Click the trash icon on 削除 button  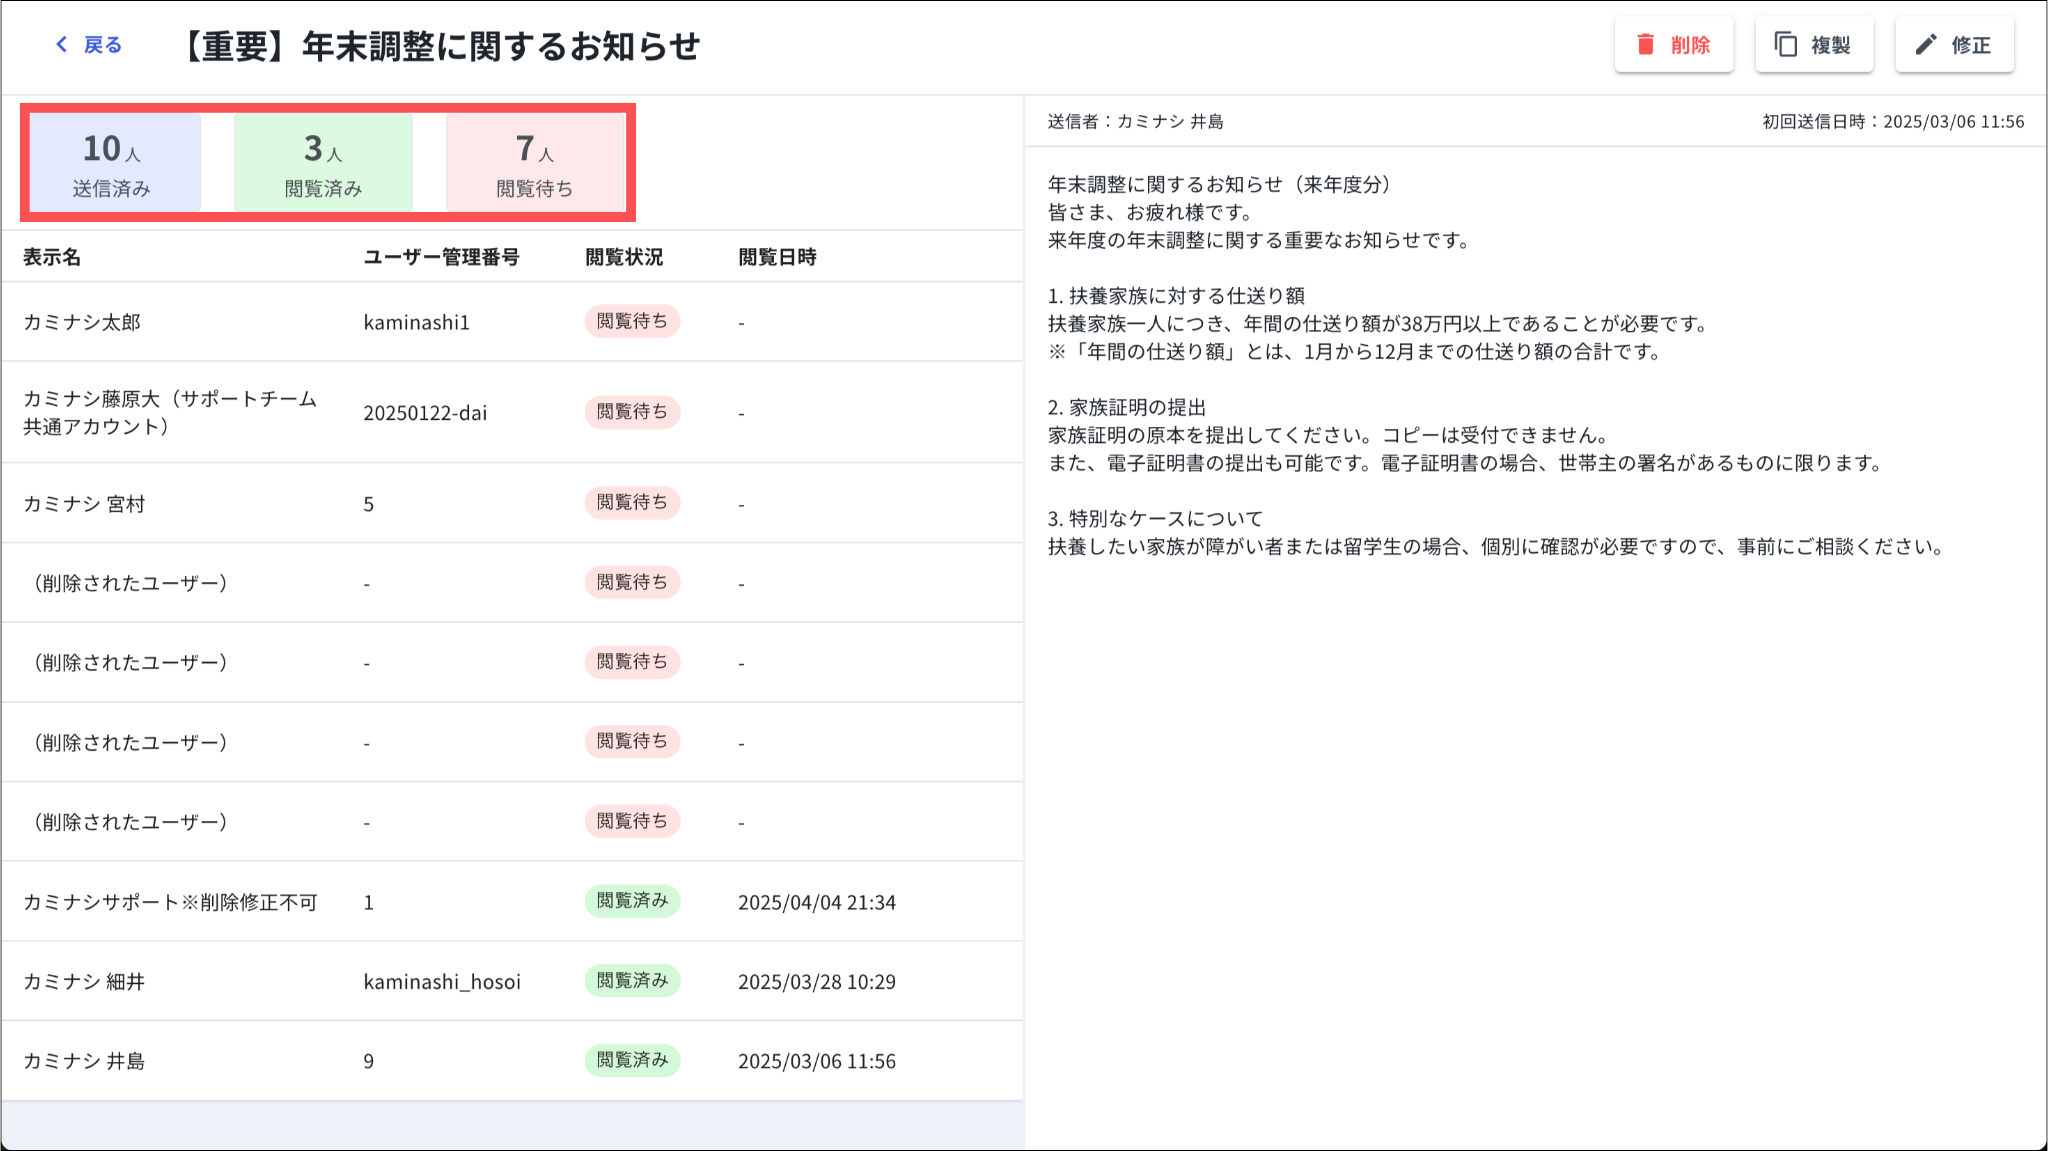(x=1645, y=44)
